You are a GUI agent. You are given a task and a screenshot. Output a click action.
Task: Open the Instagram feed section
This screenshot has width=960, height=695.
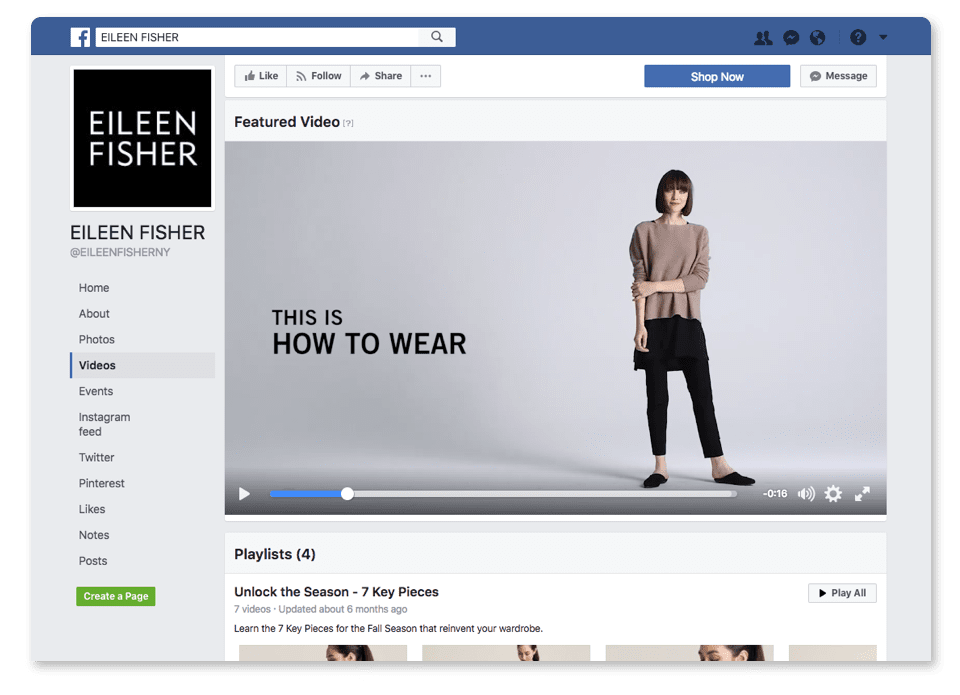coord(104,424)
